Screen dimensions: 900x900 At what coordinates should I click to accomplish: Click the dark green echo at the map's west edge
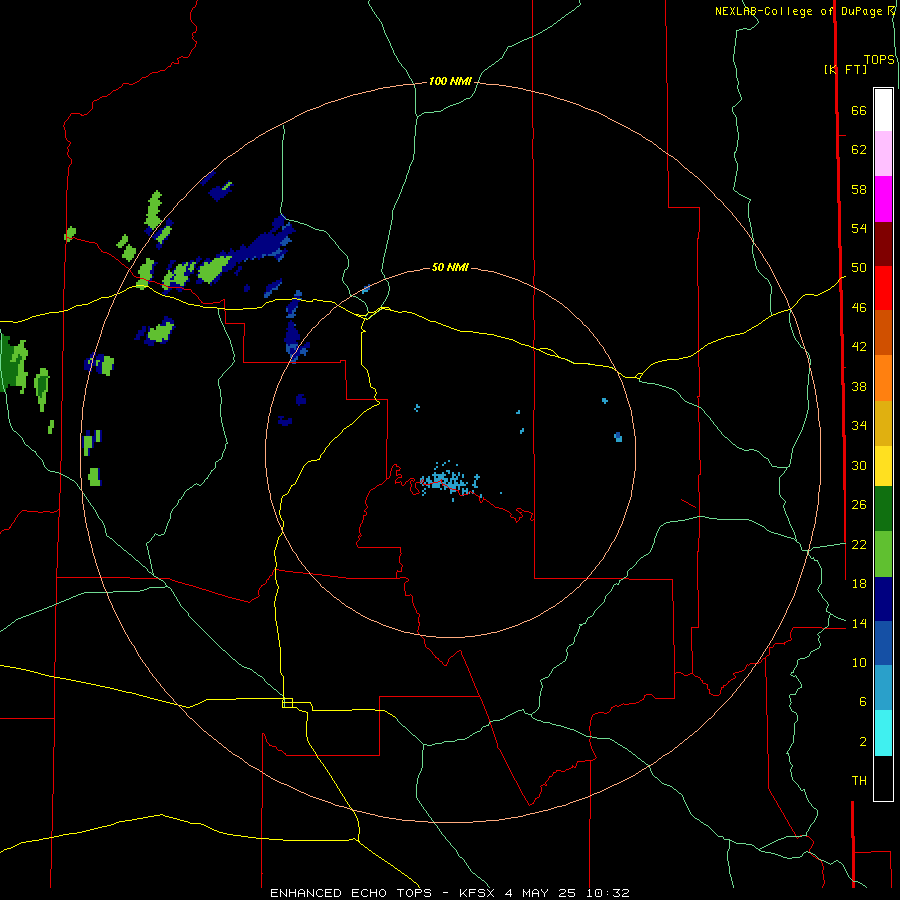tap(13, 364)
